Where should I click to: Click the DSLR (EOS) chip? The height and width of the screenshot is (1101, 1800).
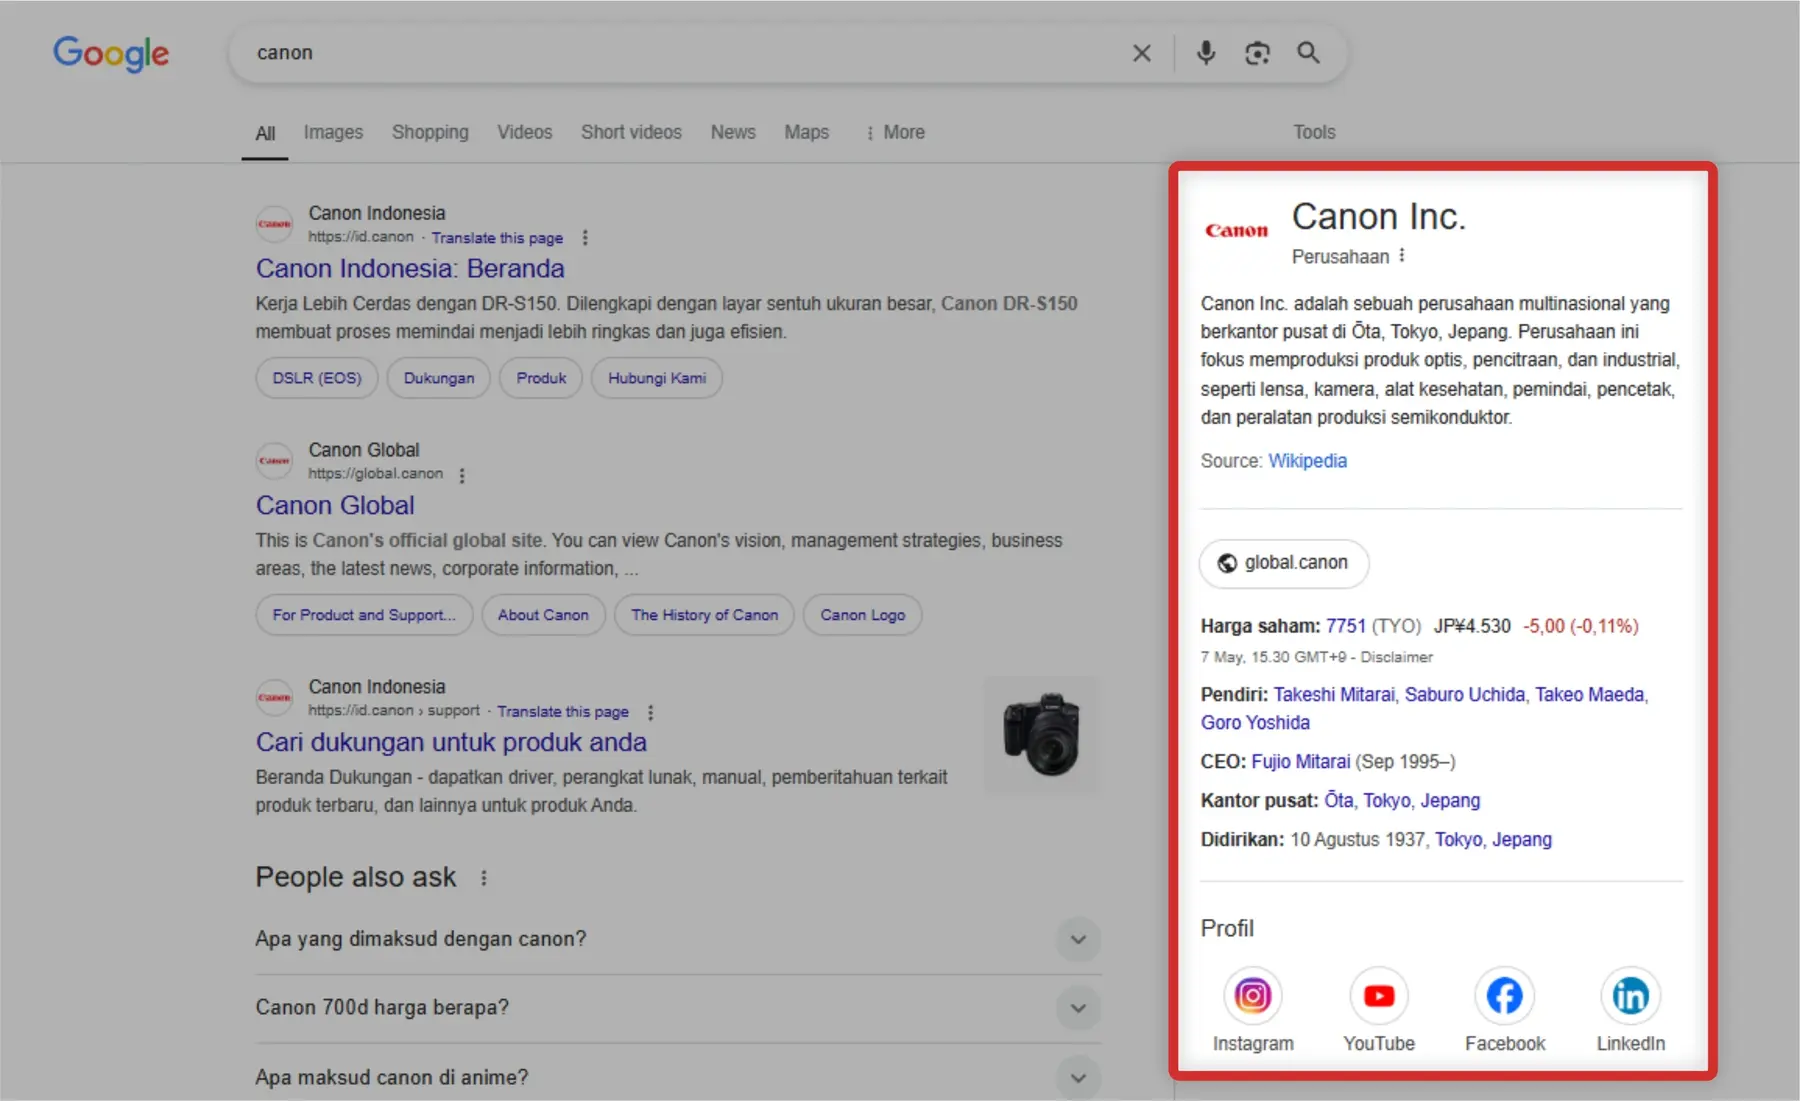point(317,378)
